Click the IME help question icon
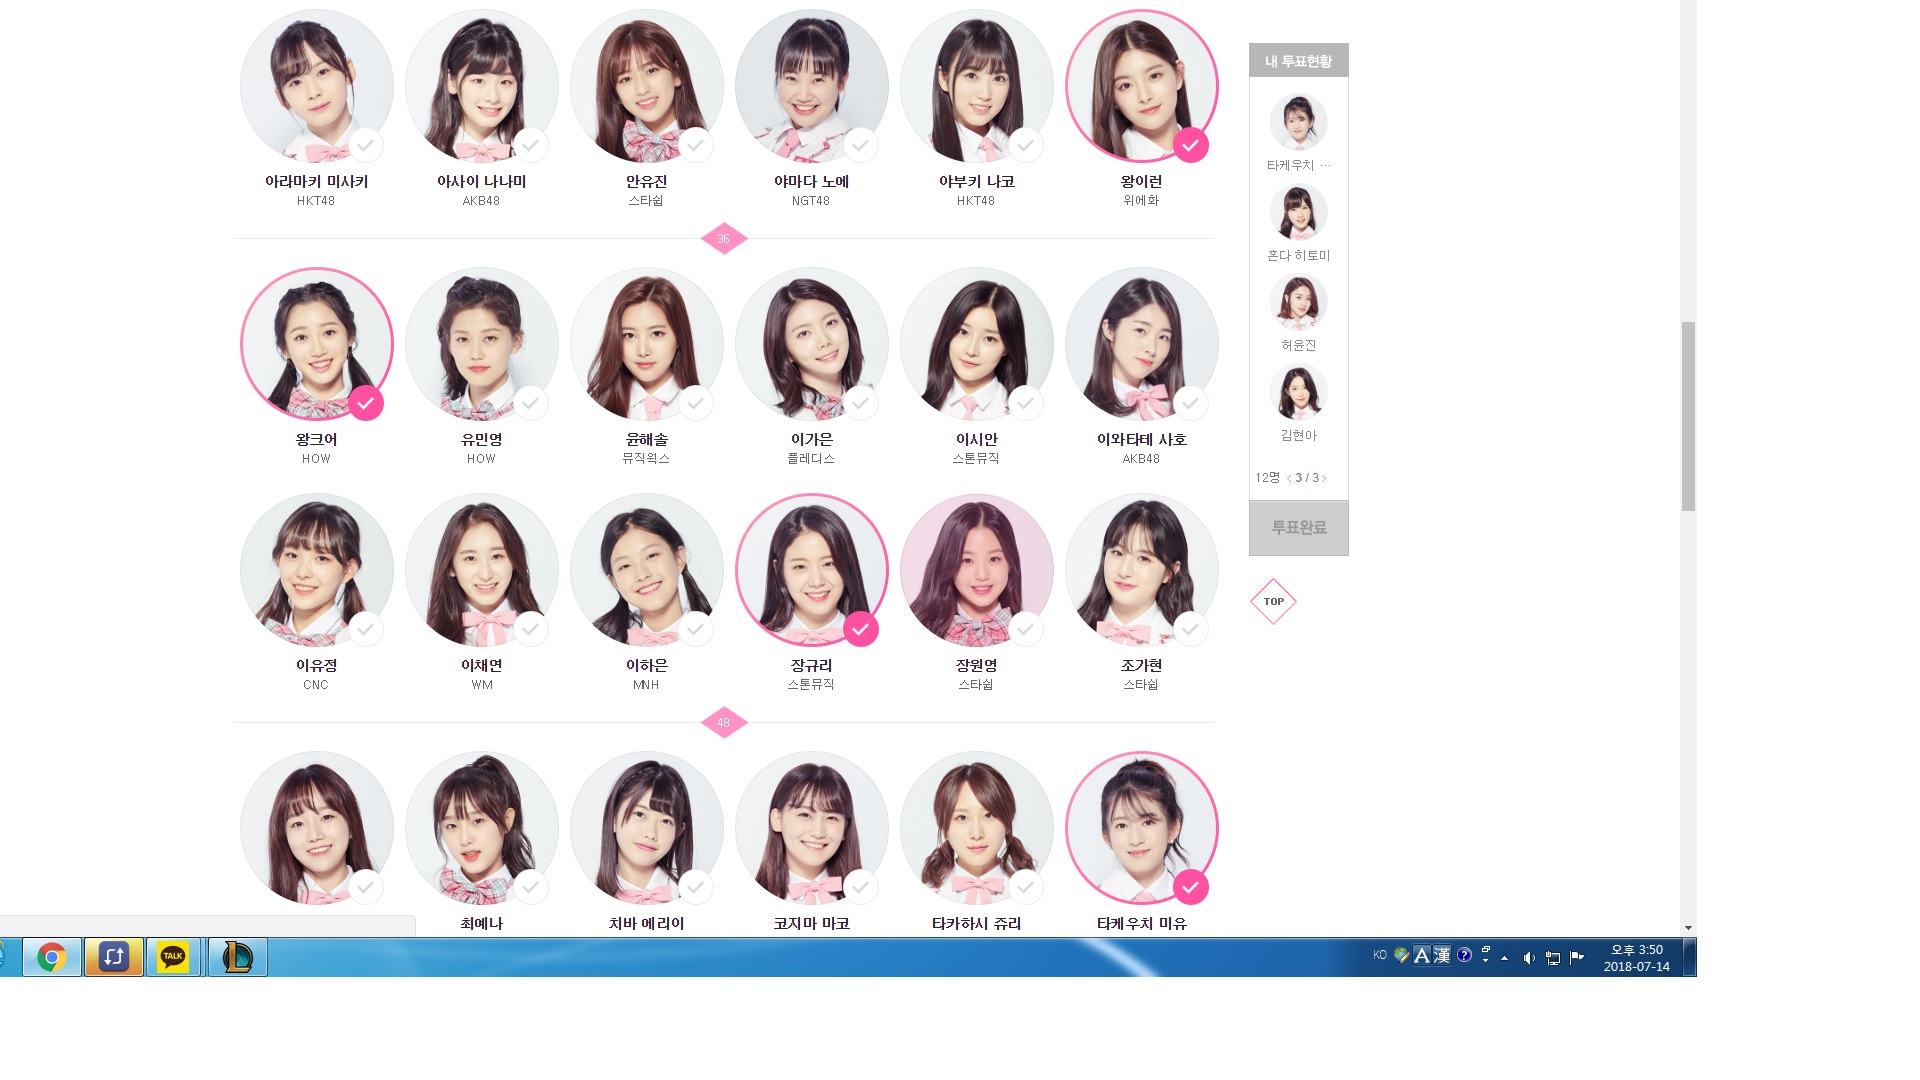The width and height of the screenshot is (1920, 1080). [x=1464, y=955]
